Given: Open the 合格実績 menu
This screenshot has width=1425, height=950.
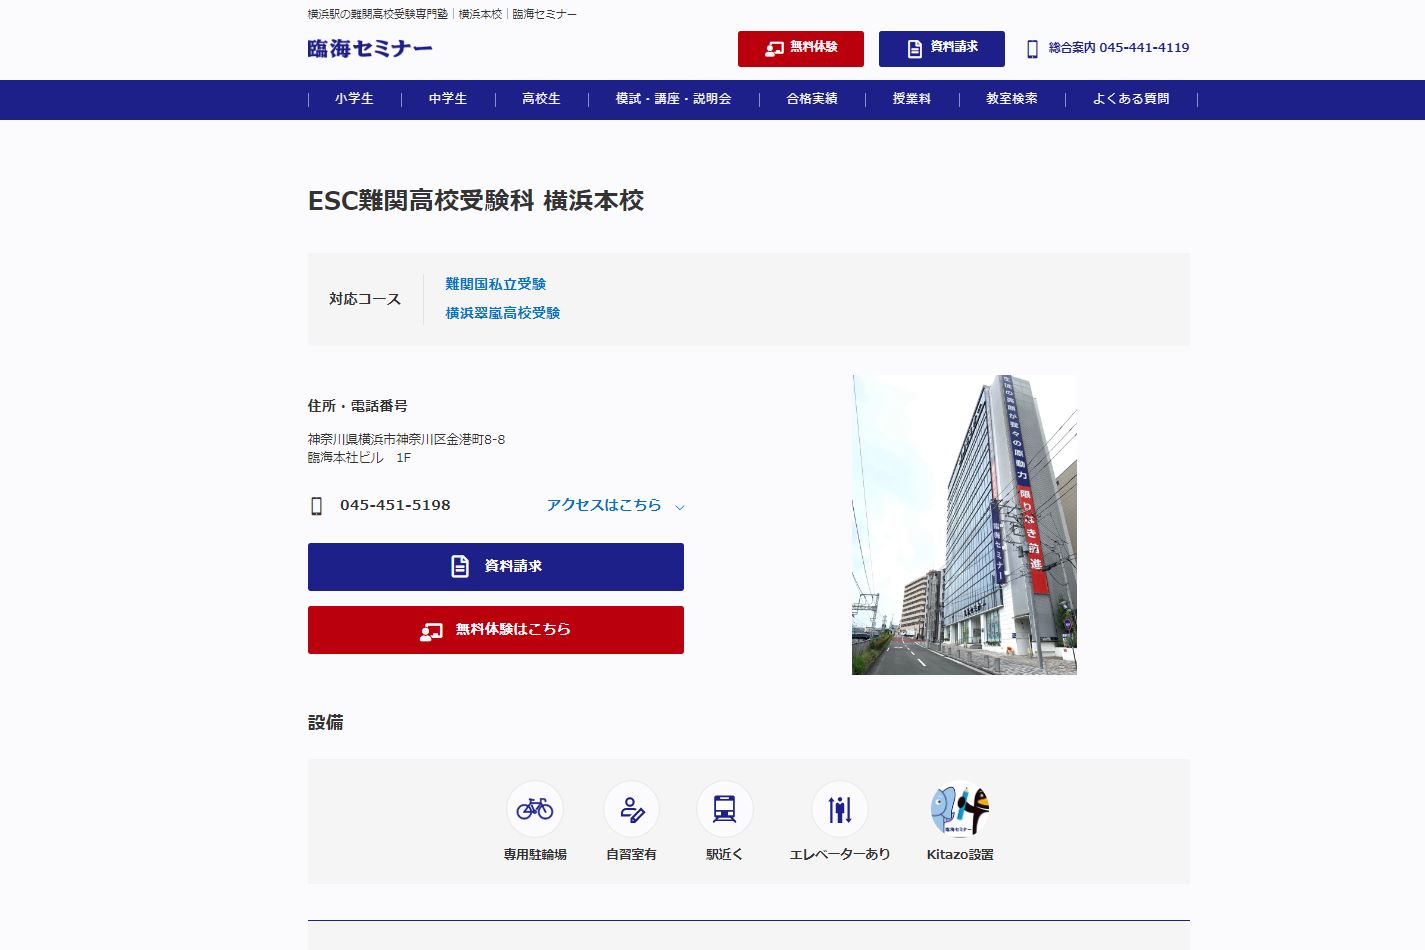Looking at the screenshot, I should [812, 99].
